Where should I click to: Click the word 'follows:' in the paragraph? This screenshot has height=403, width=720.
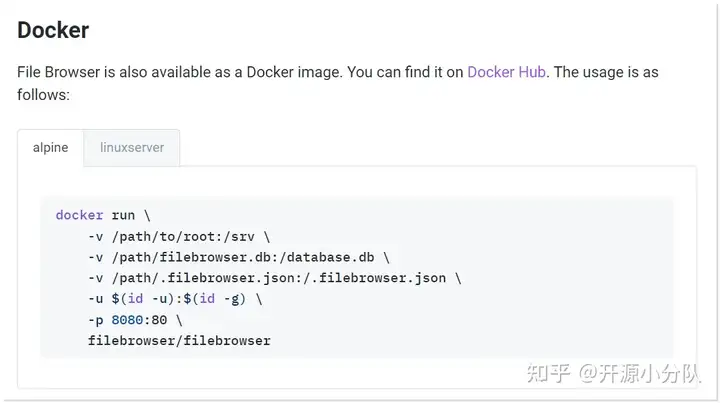pyautogui.click(x=44, y=95)
